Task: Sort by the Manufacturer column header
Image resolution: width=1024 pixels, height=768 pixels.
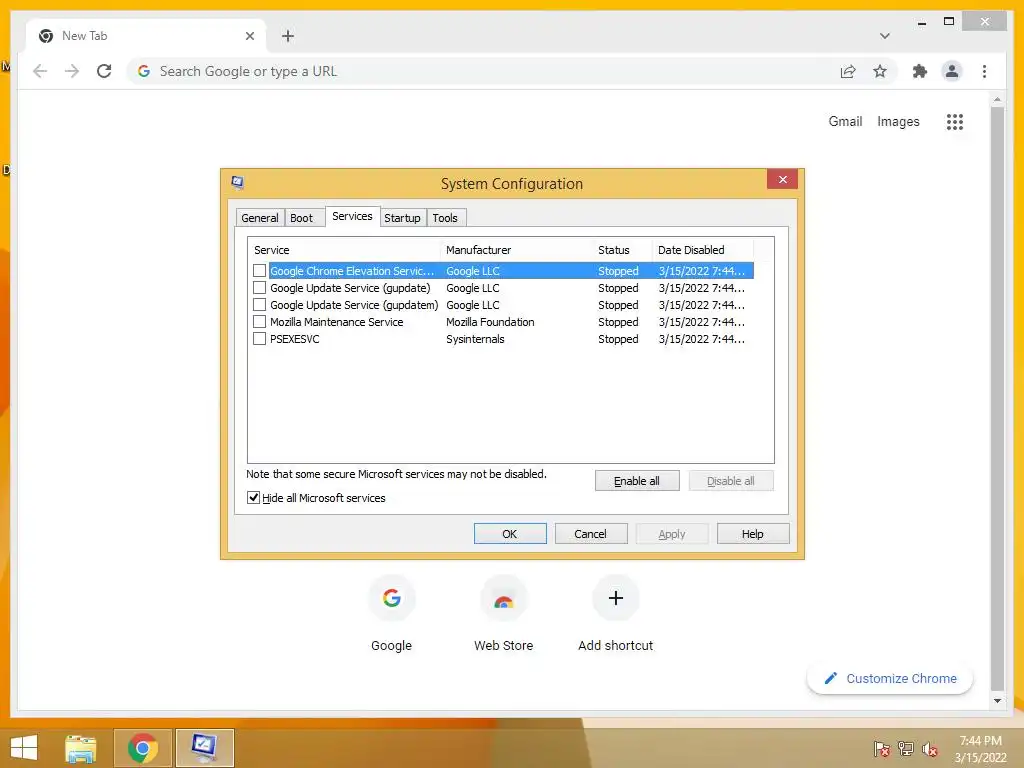Action: 517,249
